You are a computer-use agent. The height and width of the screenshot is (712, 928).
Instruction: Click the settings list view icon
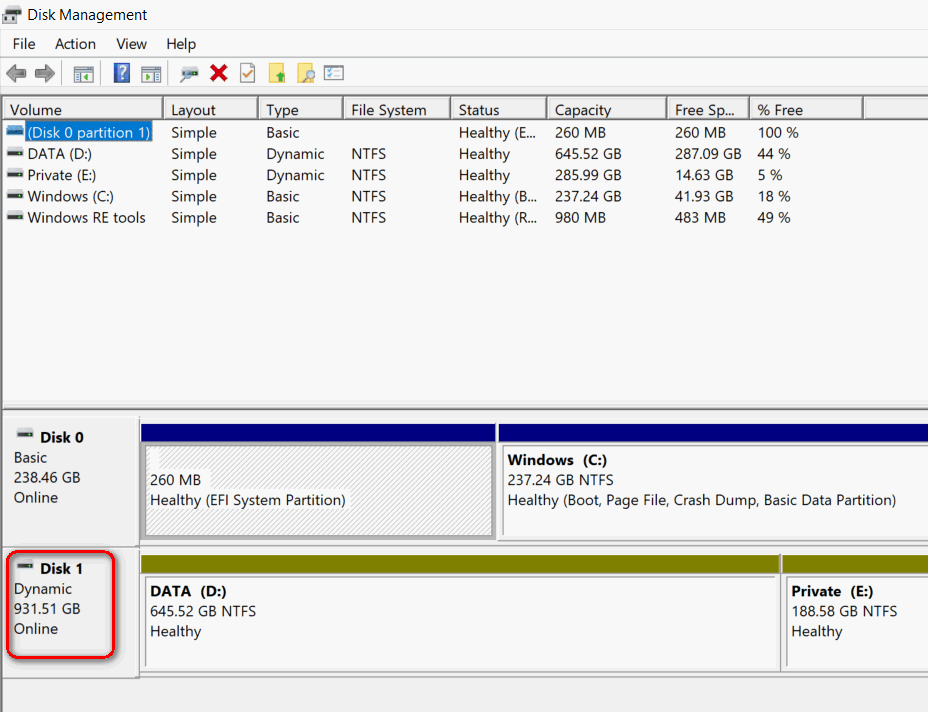[x=334, y=73]
